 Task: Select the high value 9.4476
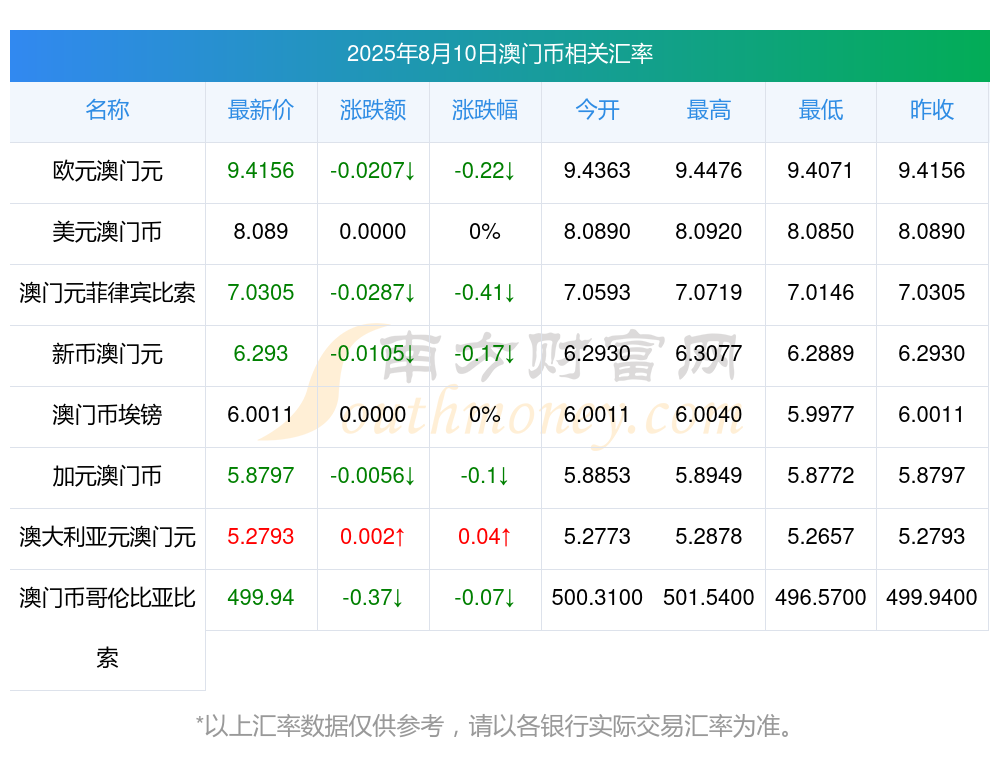click(x=709, y=170)
